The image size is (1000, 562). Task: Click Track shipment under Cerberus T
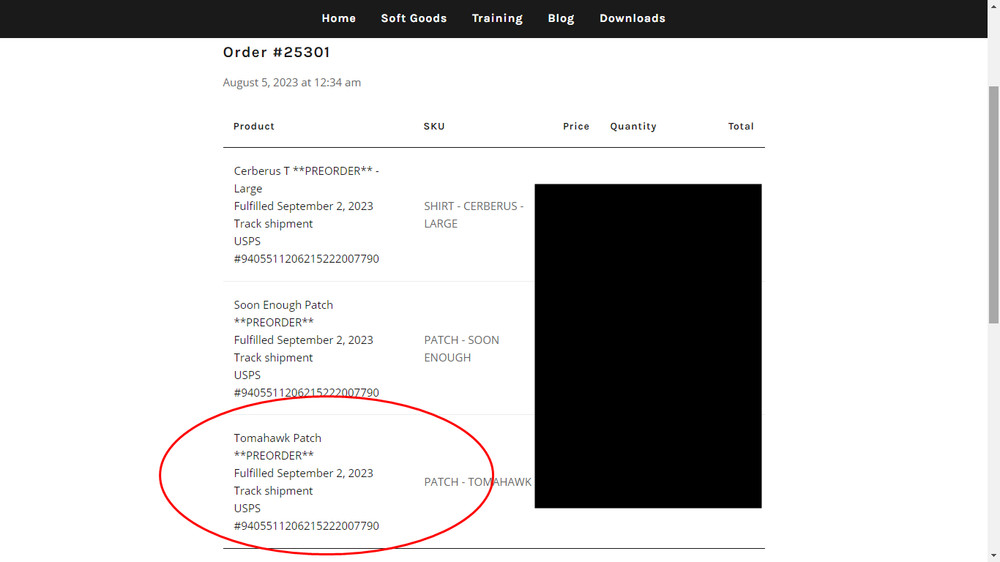coord(273,224)
